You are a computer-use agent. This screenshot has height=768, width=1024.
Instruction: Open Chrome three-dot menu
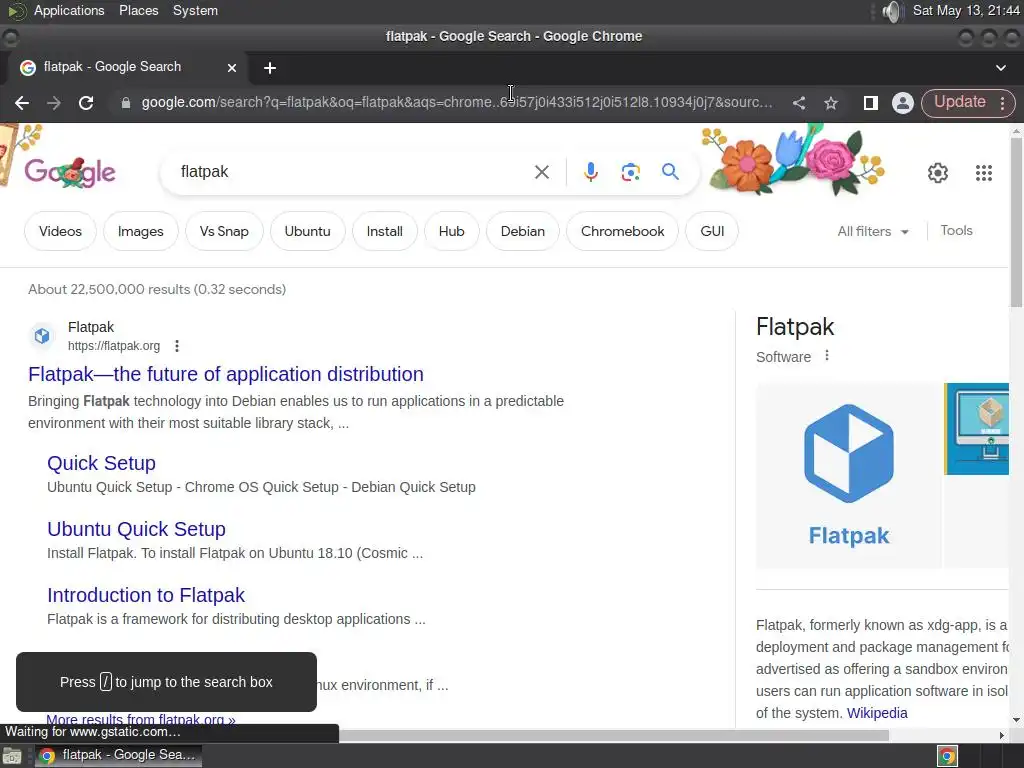click(x=1002, y=103)
